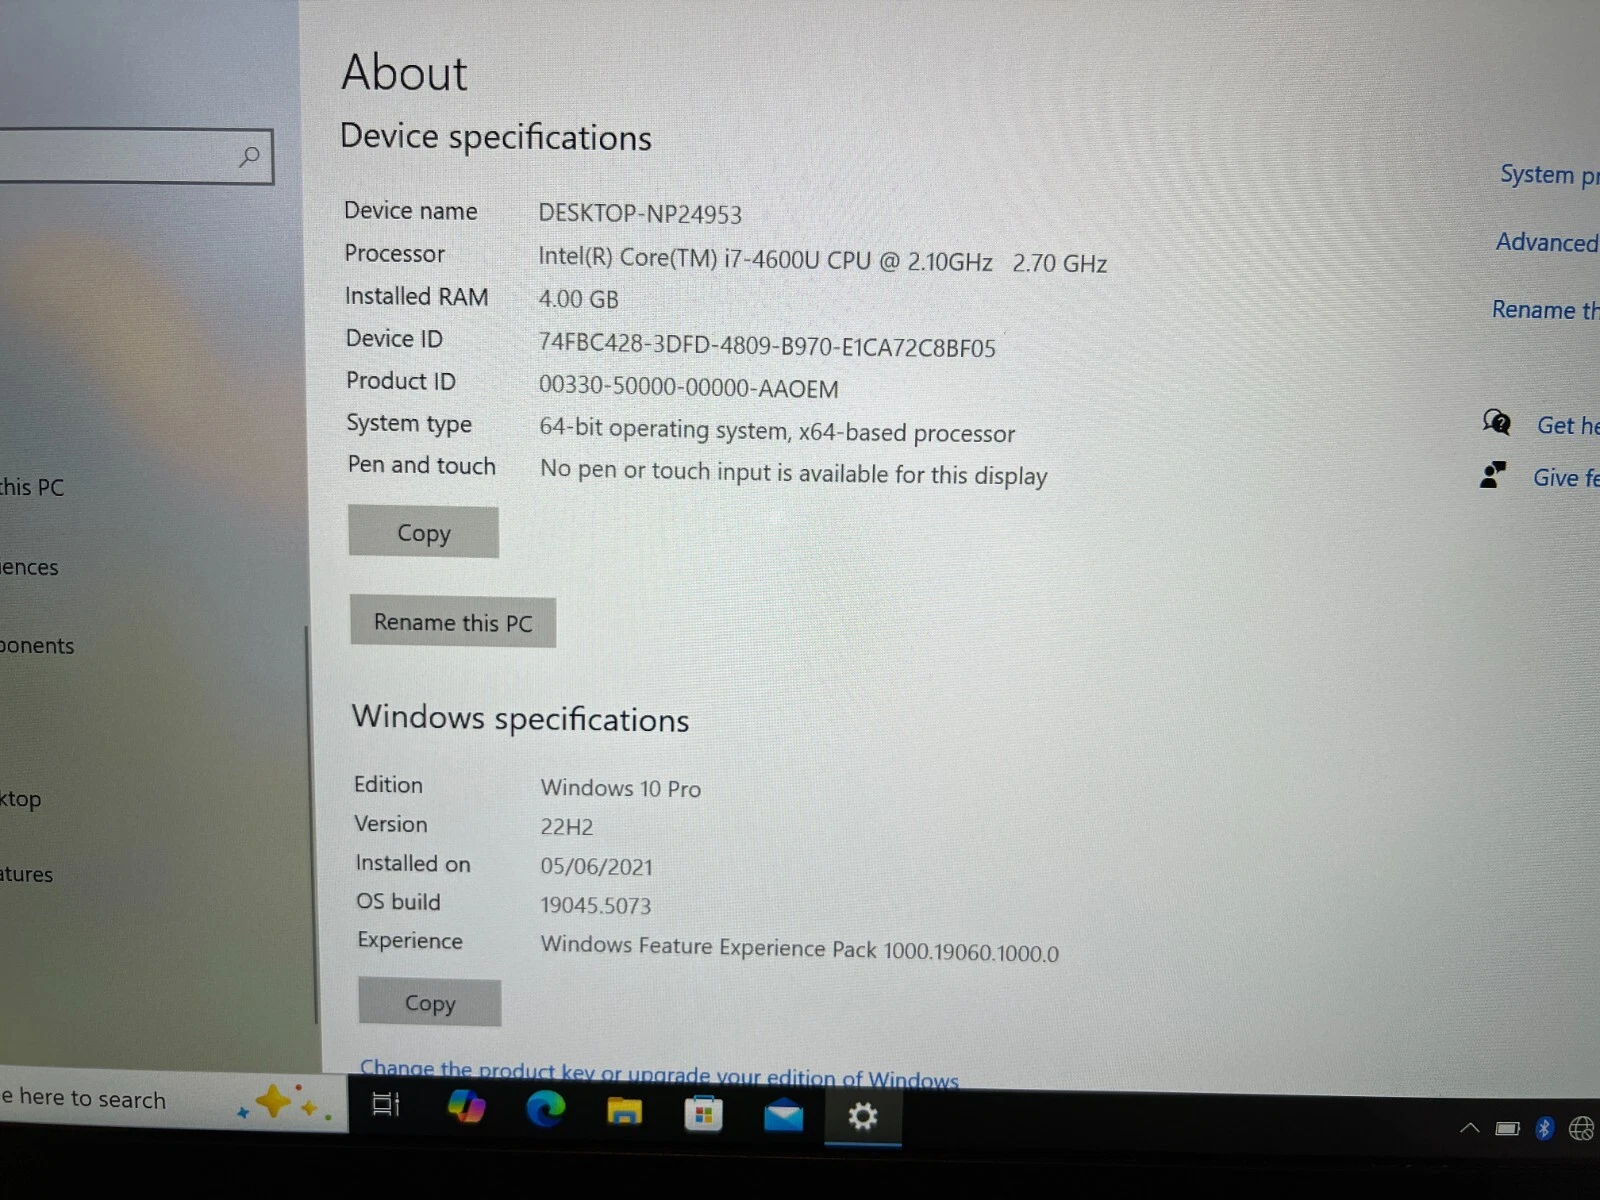Open Microsoft Store from the taskbar
Screen dimensions: 1600x1200
pyautogui.click(x=703, y=1113)
